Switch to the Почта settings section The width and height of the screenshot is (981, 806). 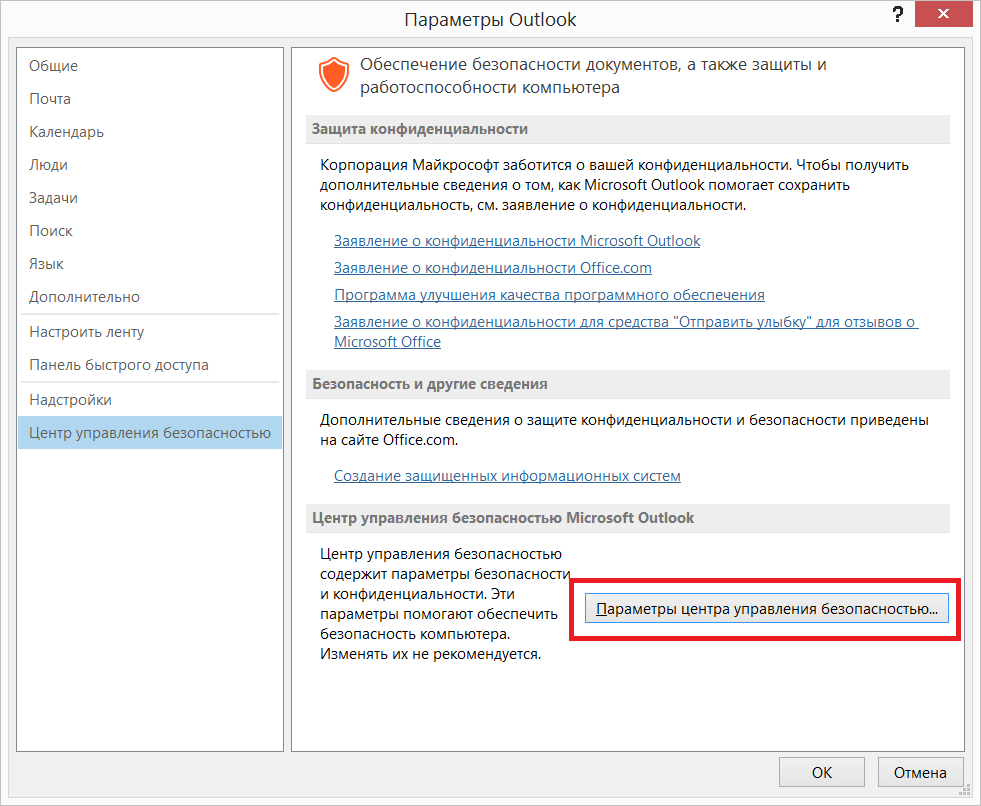point(50,98)
